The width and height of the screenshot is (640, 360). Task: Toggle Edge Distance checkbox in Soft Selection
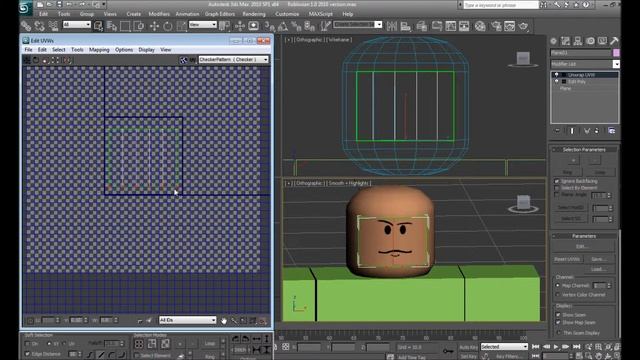tap(27, 354)
